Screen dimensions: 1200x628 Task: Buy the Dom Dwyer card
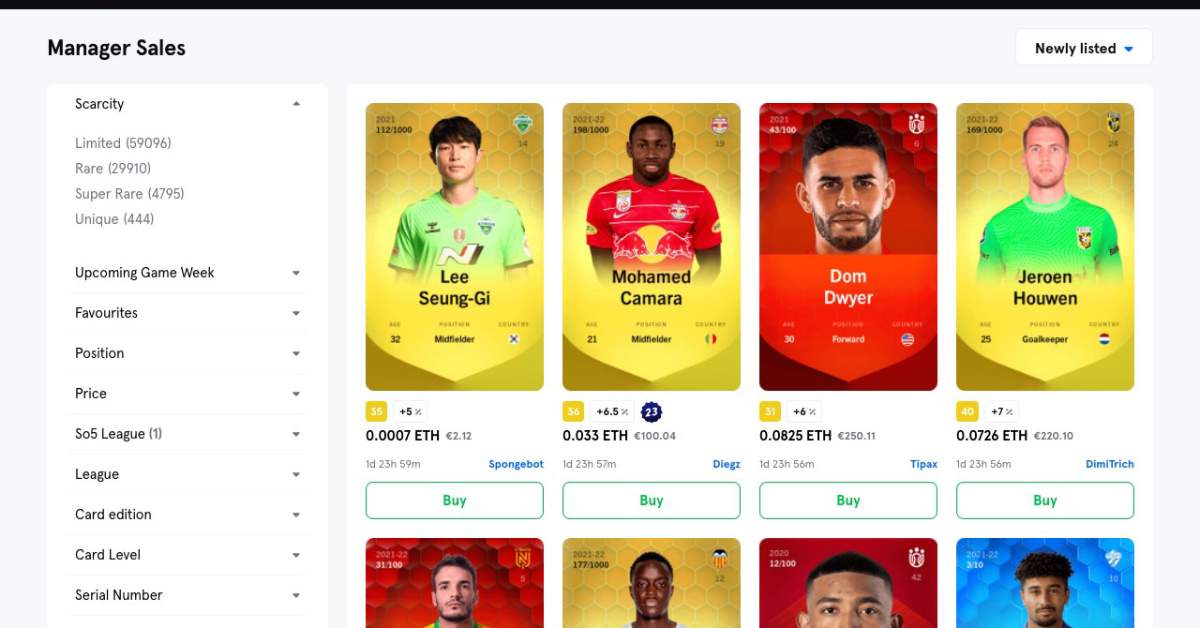[848, 500]
